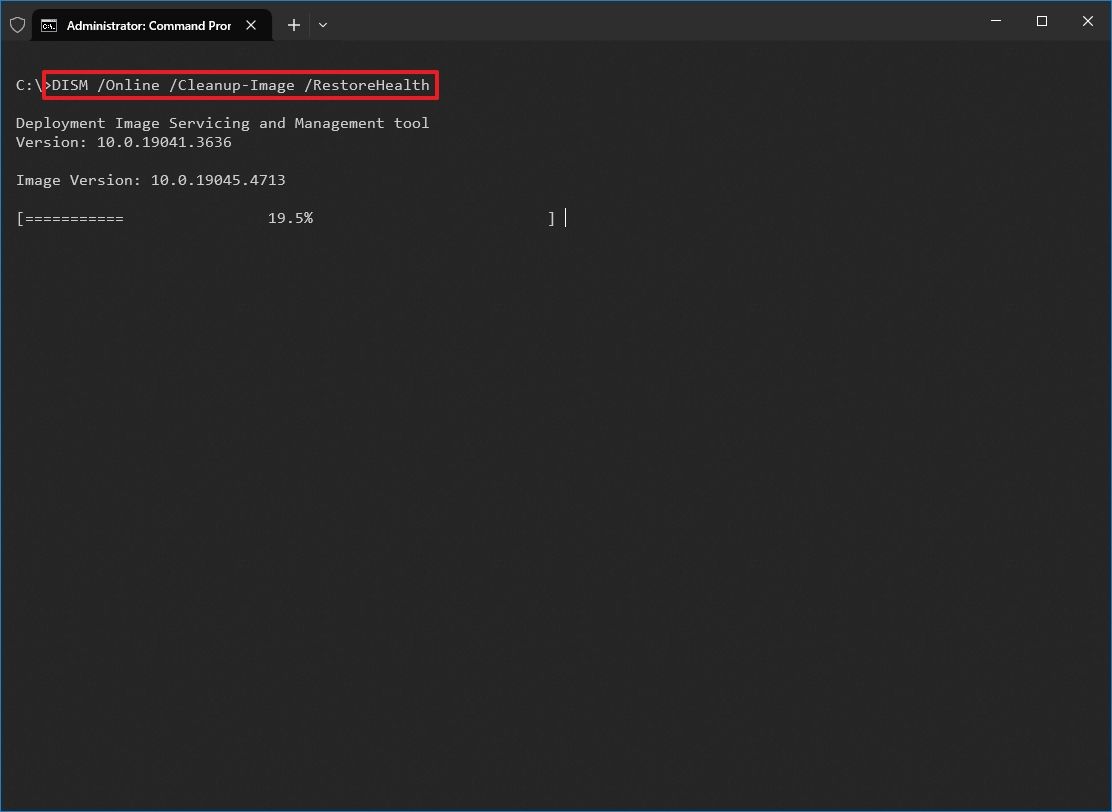Click the /Online parameter text
Screen dimensions: 1112x812
[130, 85]
